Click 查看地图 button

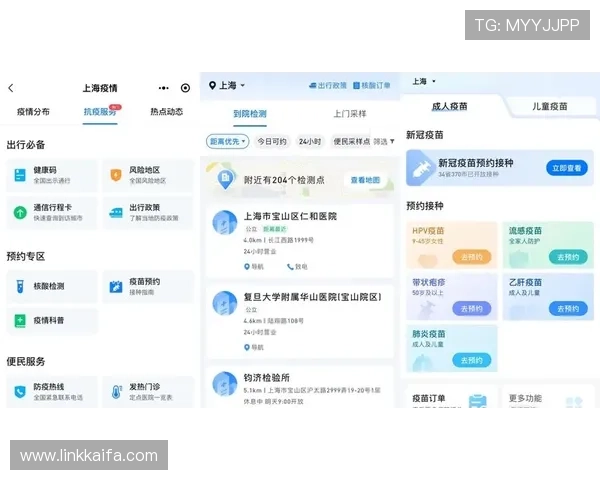pos(365,180)
